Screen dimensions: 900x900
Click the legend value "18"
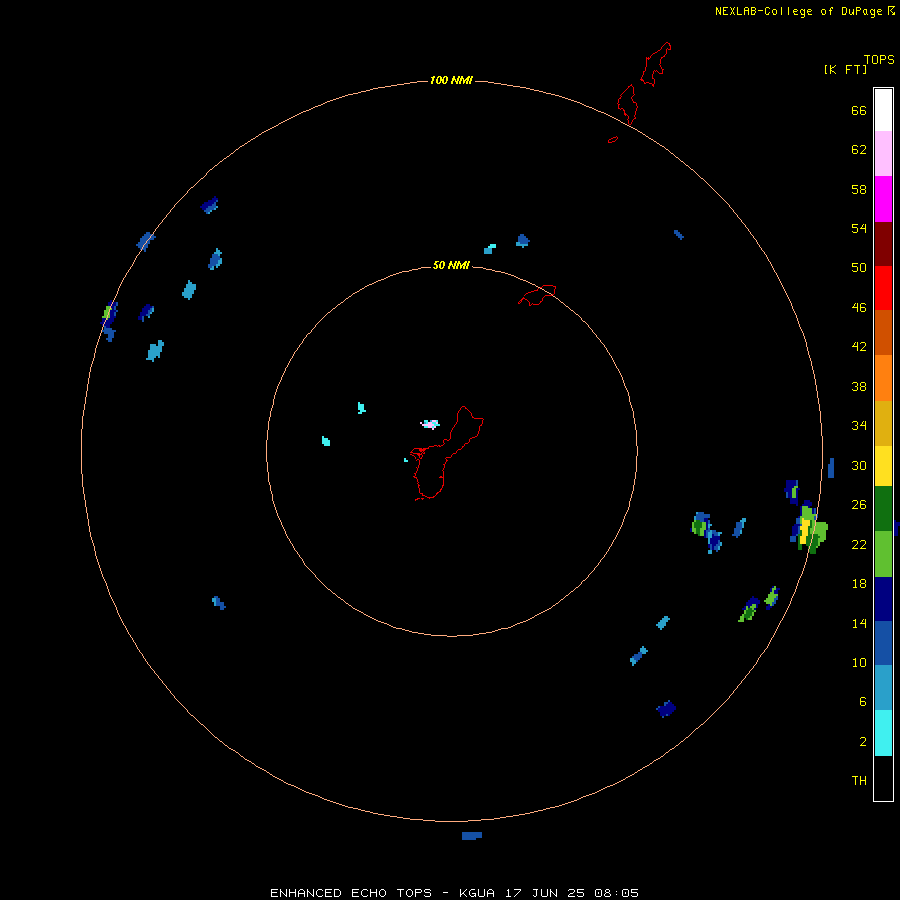pos(859,584)
